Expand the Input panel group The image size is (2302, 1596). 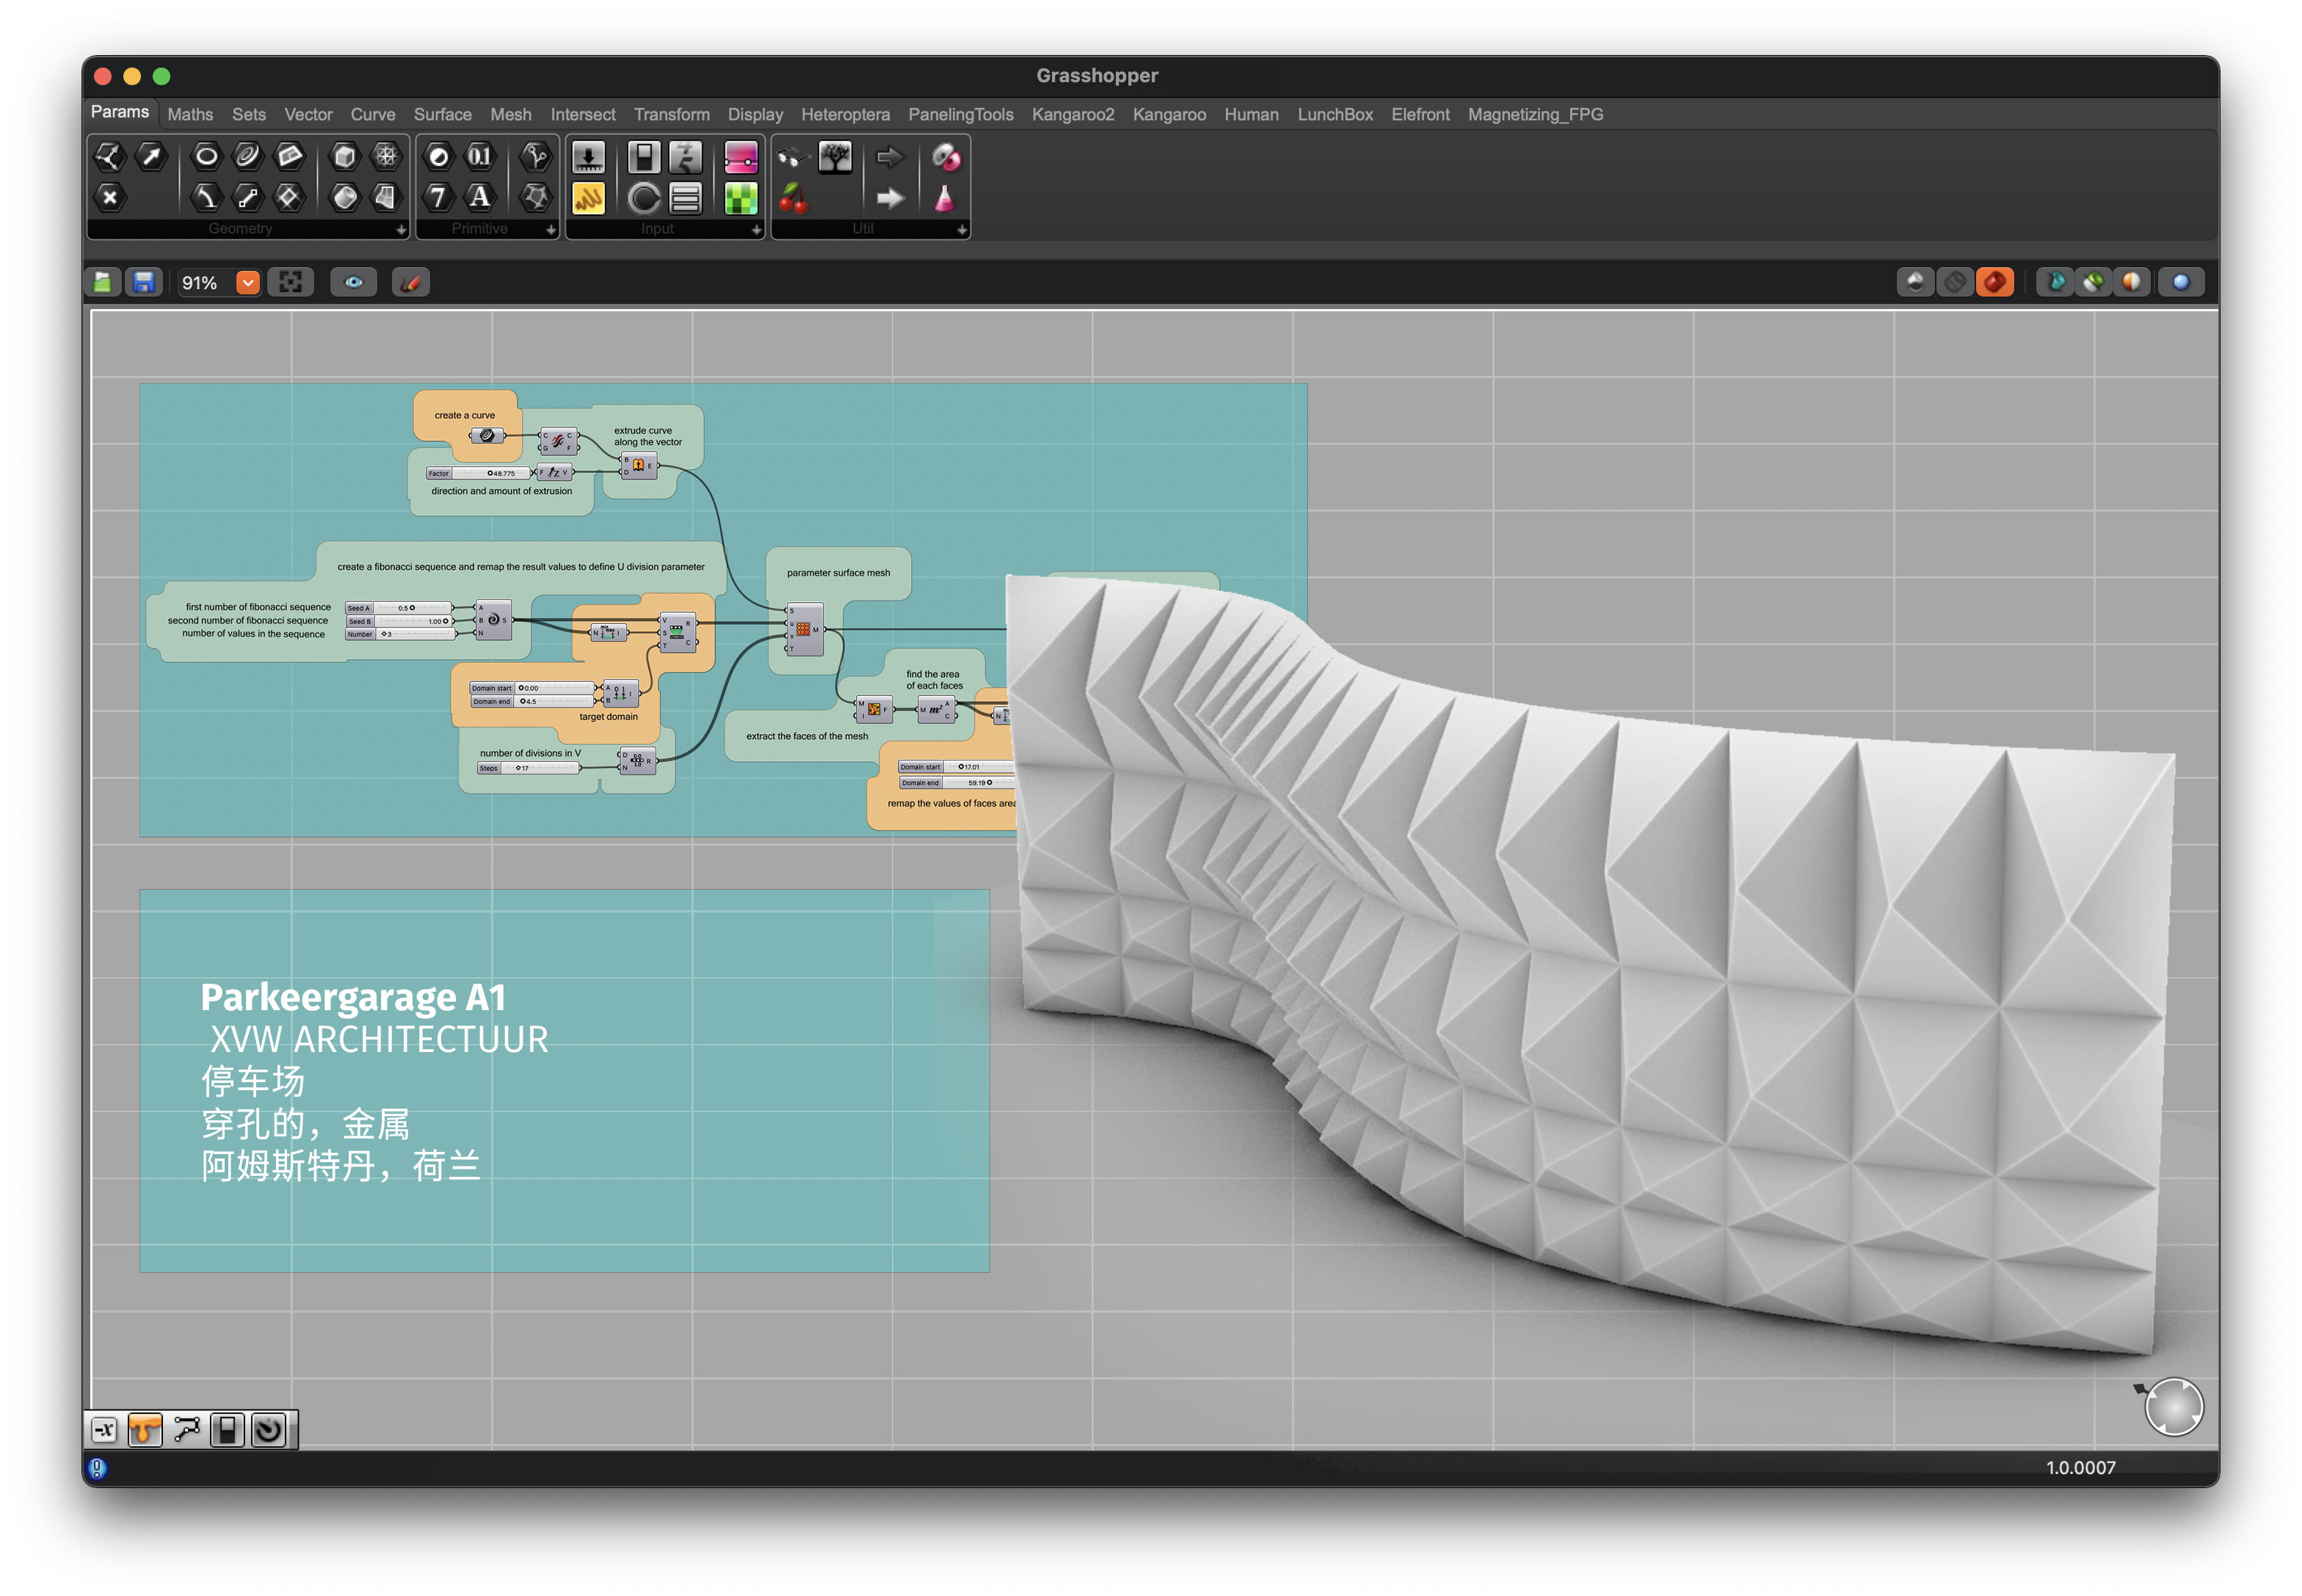click(x=756, y=229)
